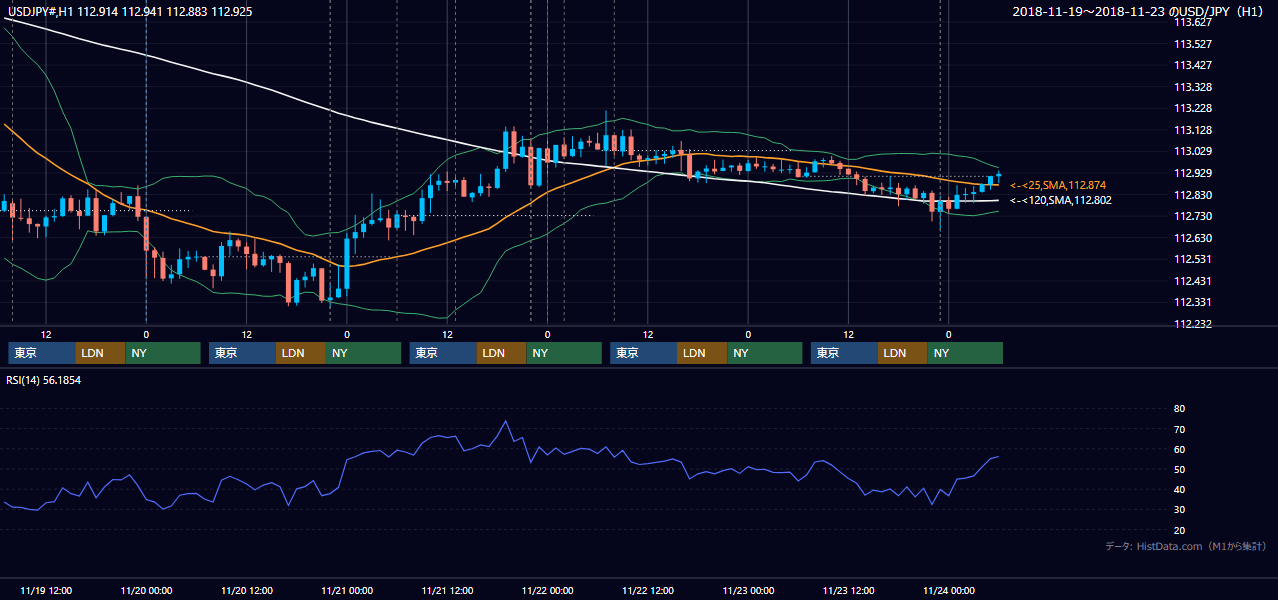This screenshot has width=1278, height=600.
Task: Click price axis value 113.328
Action: 1192,87
